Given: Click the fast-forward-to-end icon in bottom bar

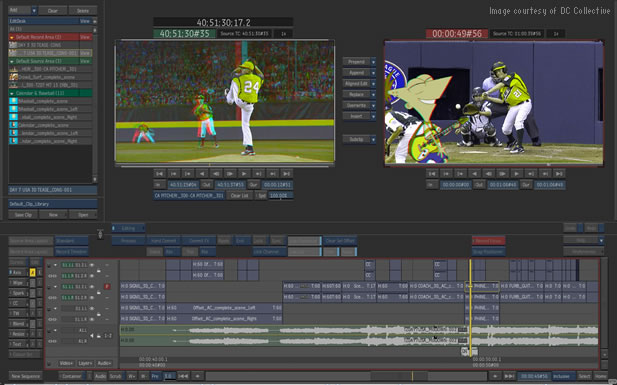Looking at the screenshot, I should click(x=509, y=376).
